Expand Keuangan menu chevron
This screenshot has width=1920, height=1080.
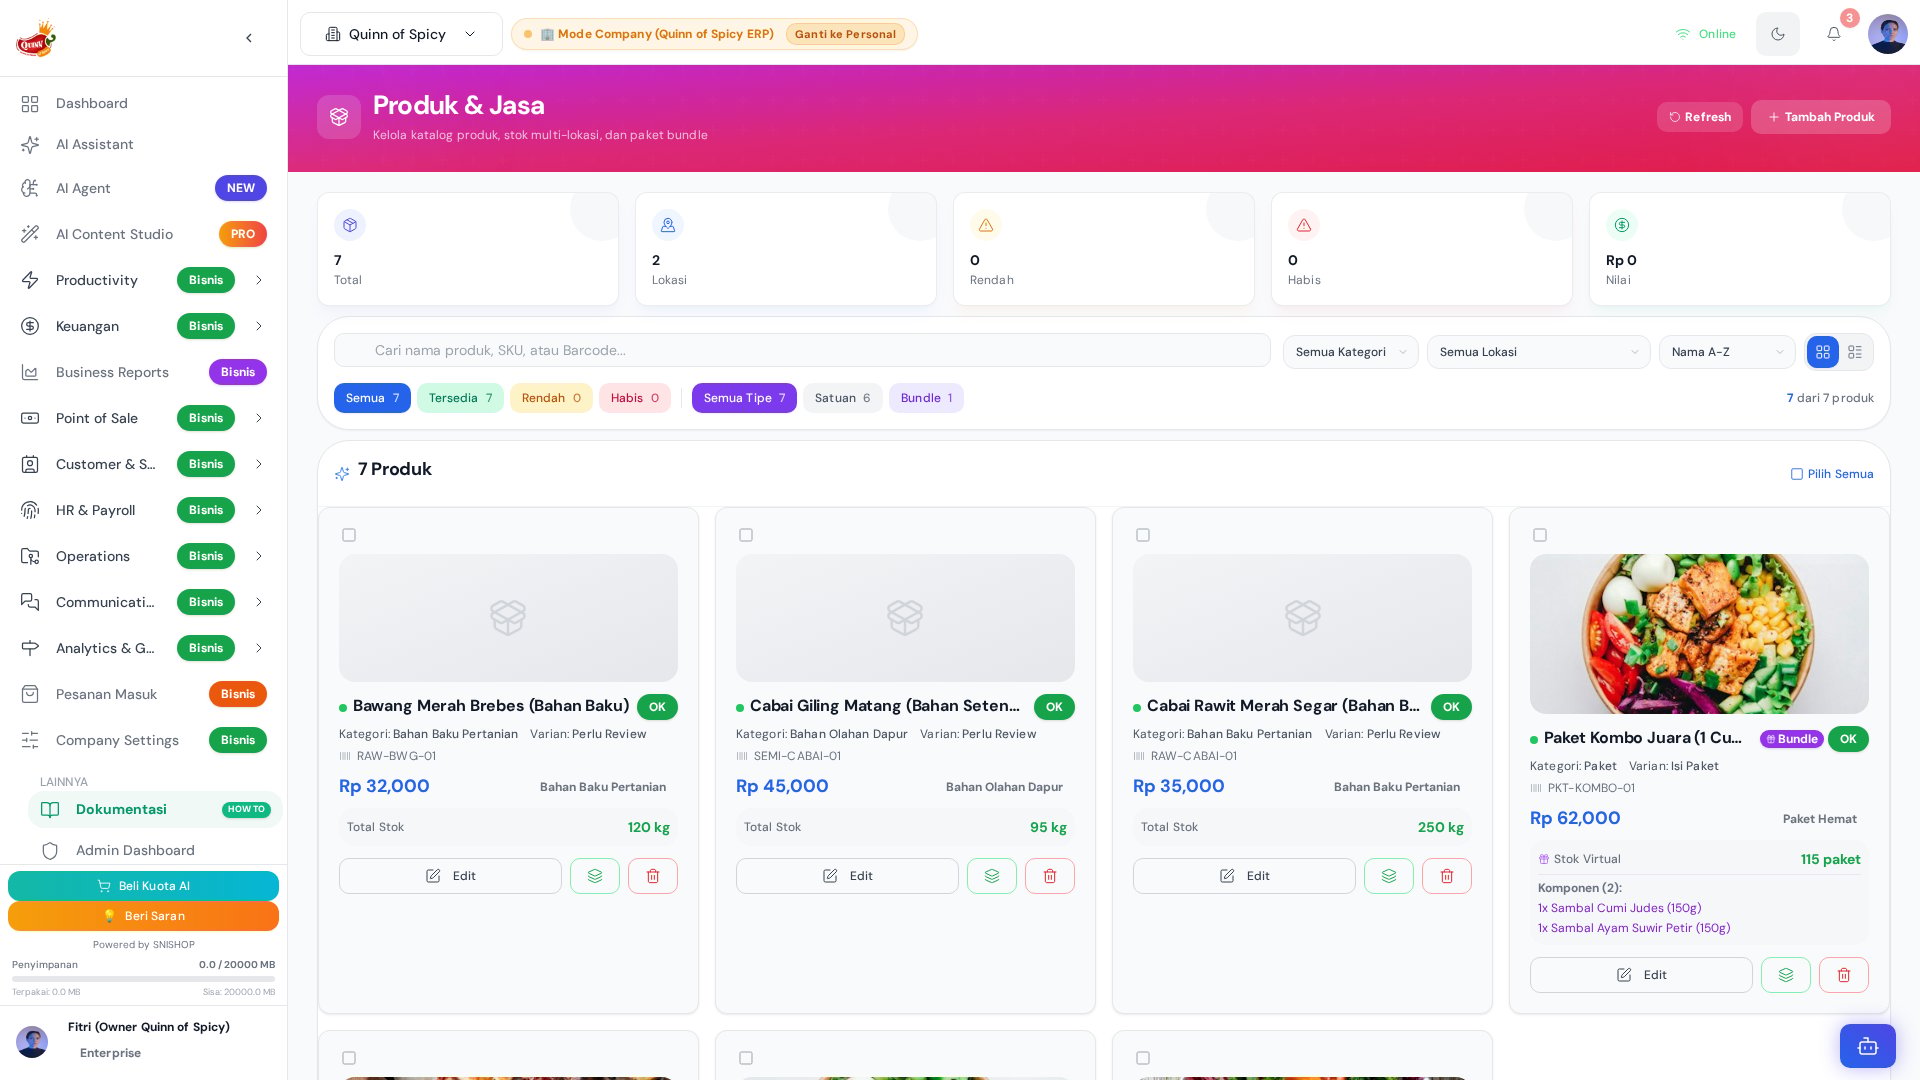click(x=259, y=326)
